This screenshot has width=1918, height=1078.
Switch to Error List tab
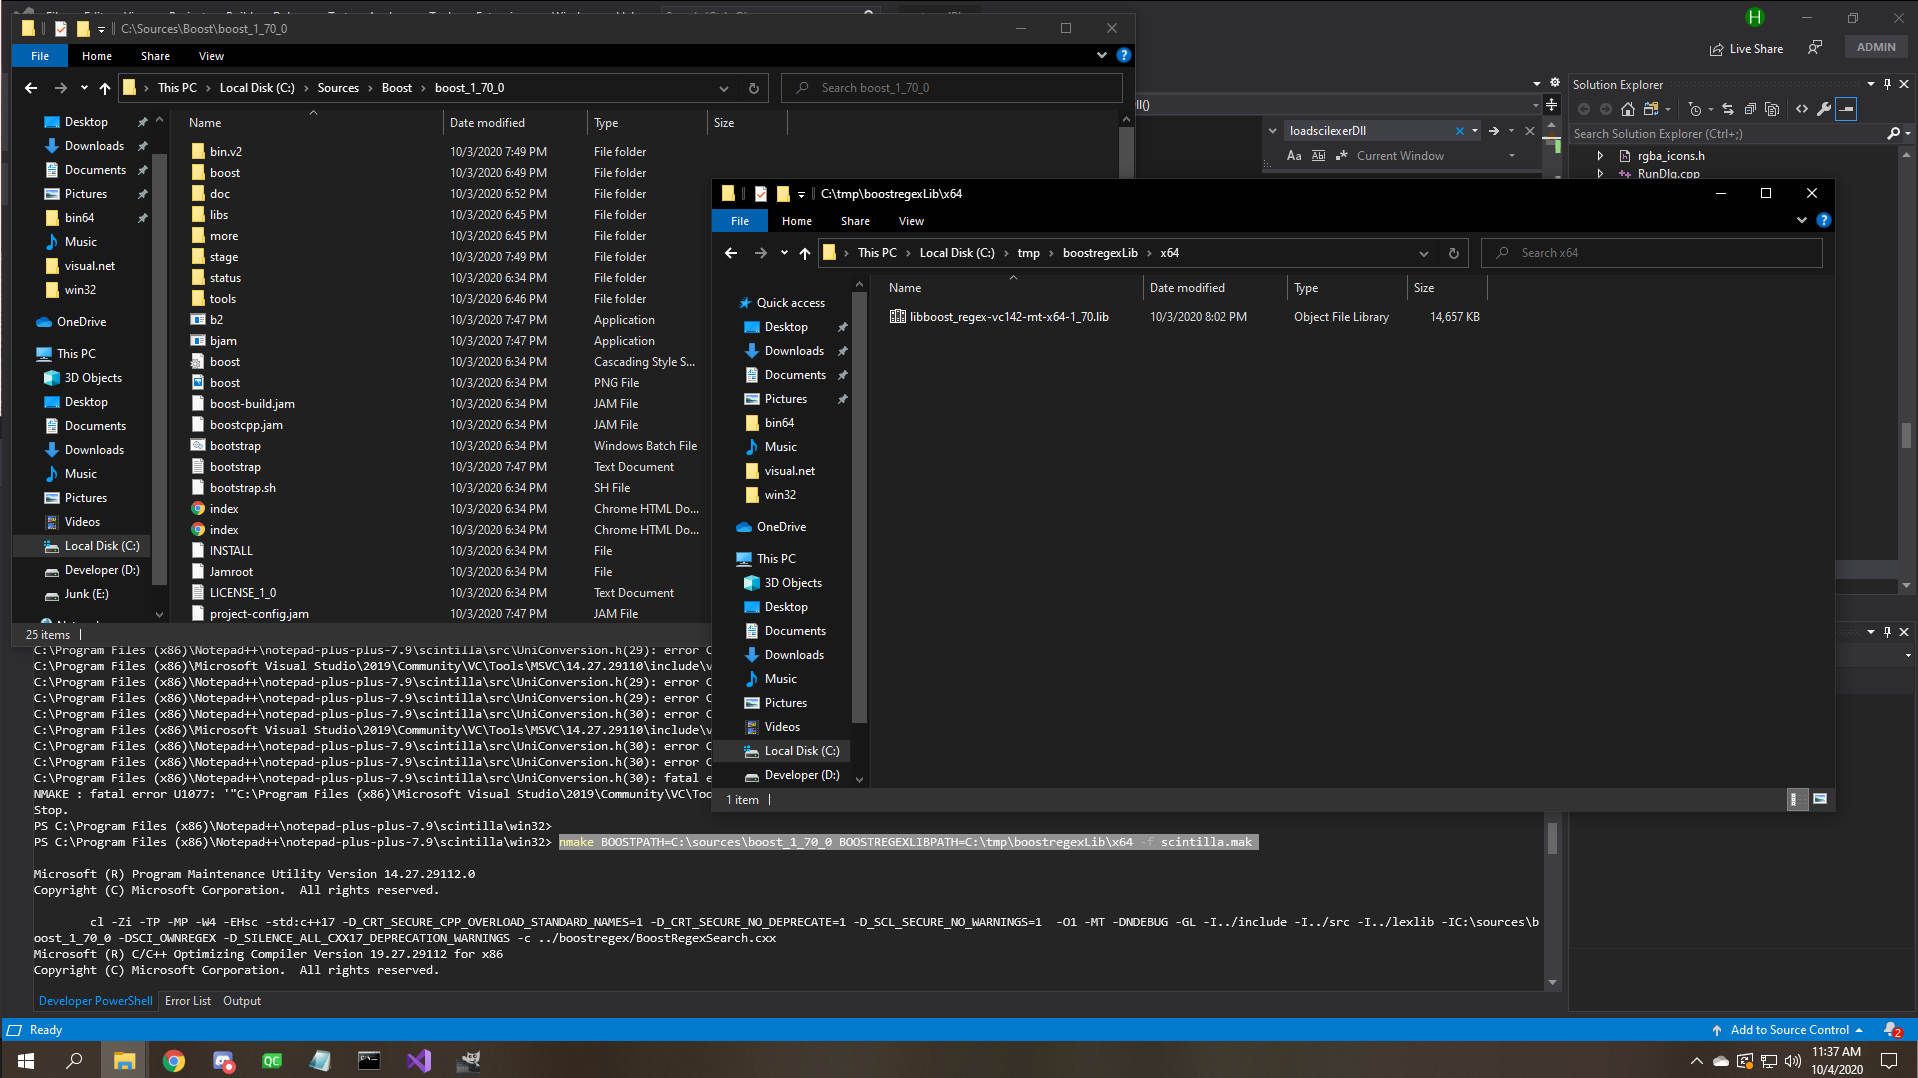[188, 1001]
